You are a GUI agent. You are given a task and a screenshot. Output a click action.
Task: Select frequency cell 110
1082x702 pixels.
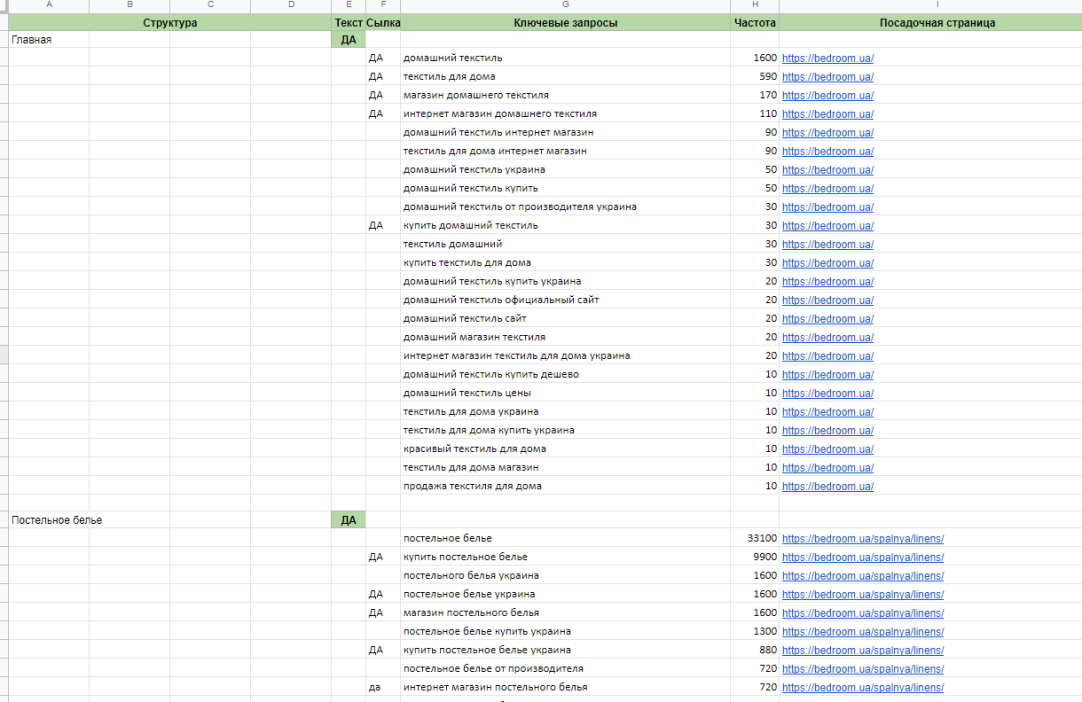tap(755, 113)
